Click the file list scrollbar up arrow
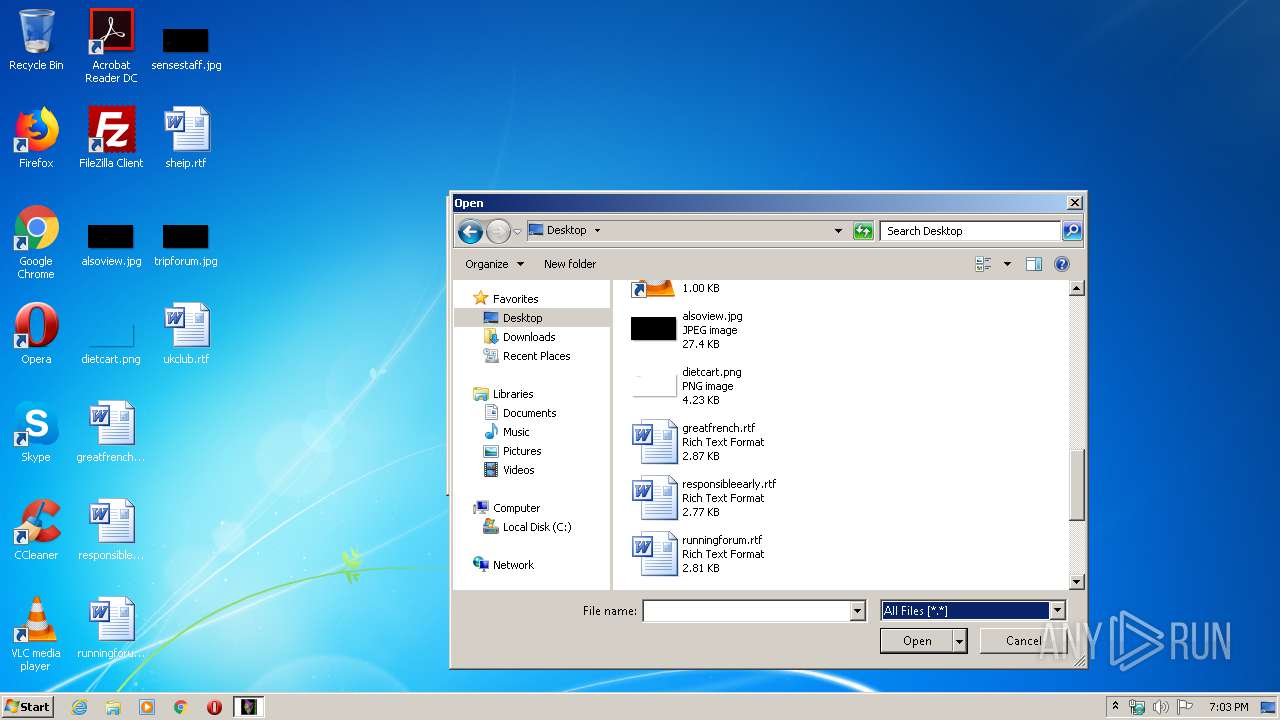1280x720 pixels. [x=1077, y=289]
